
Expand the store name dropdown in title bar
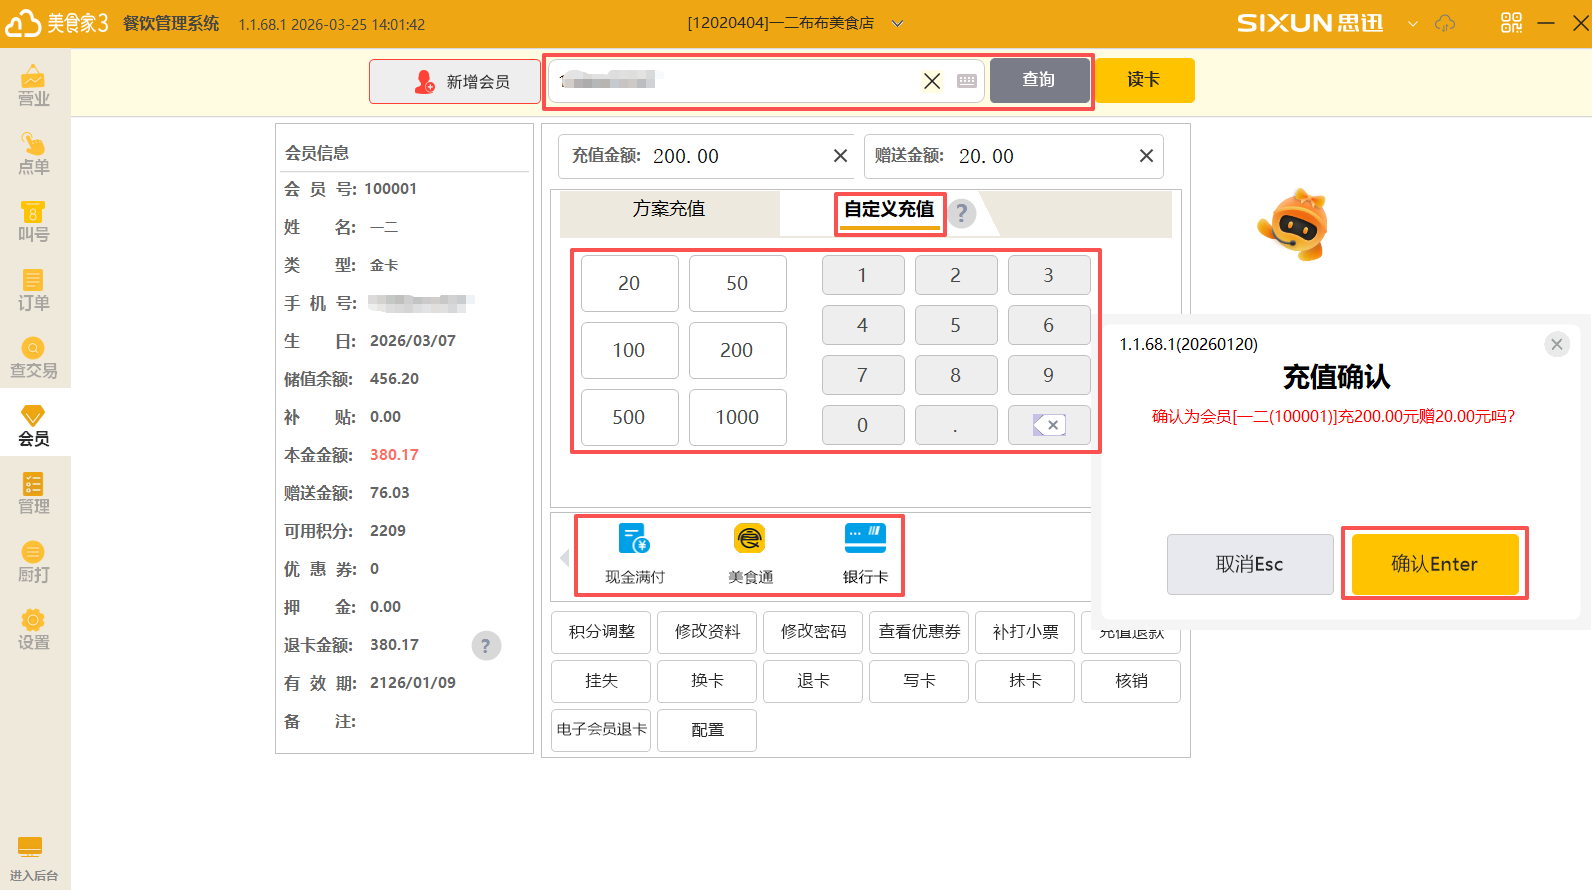(x=897, y=23)
